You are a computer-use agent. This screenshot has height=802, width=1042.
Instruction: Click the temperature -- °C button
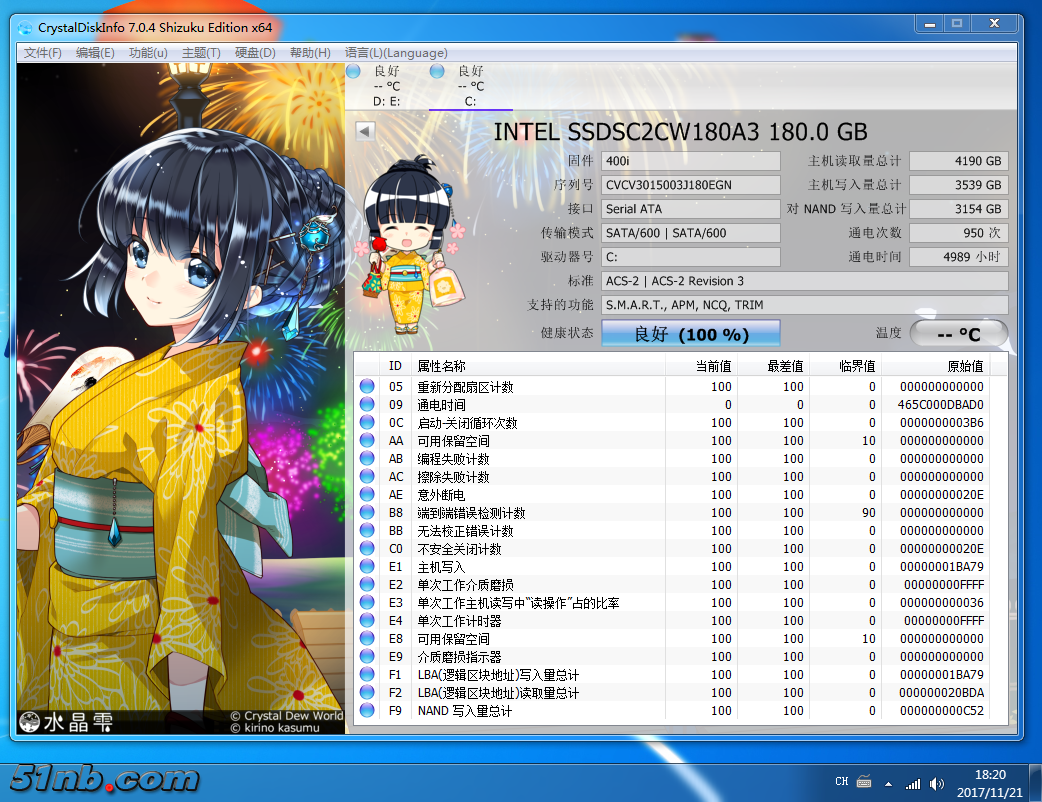(x=958, y=334)
